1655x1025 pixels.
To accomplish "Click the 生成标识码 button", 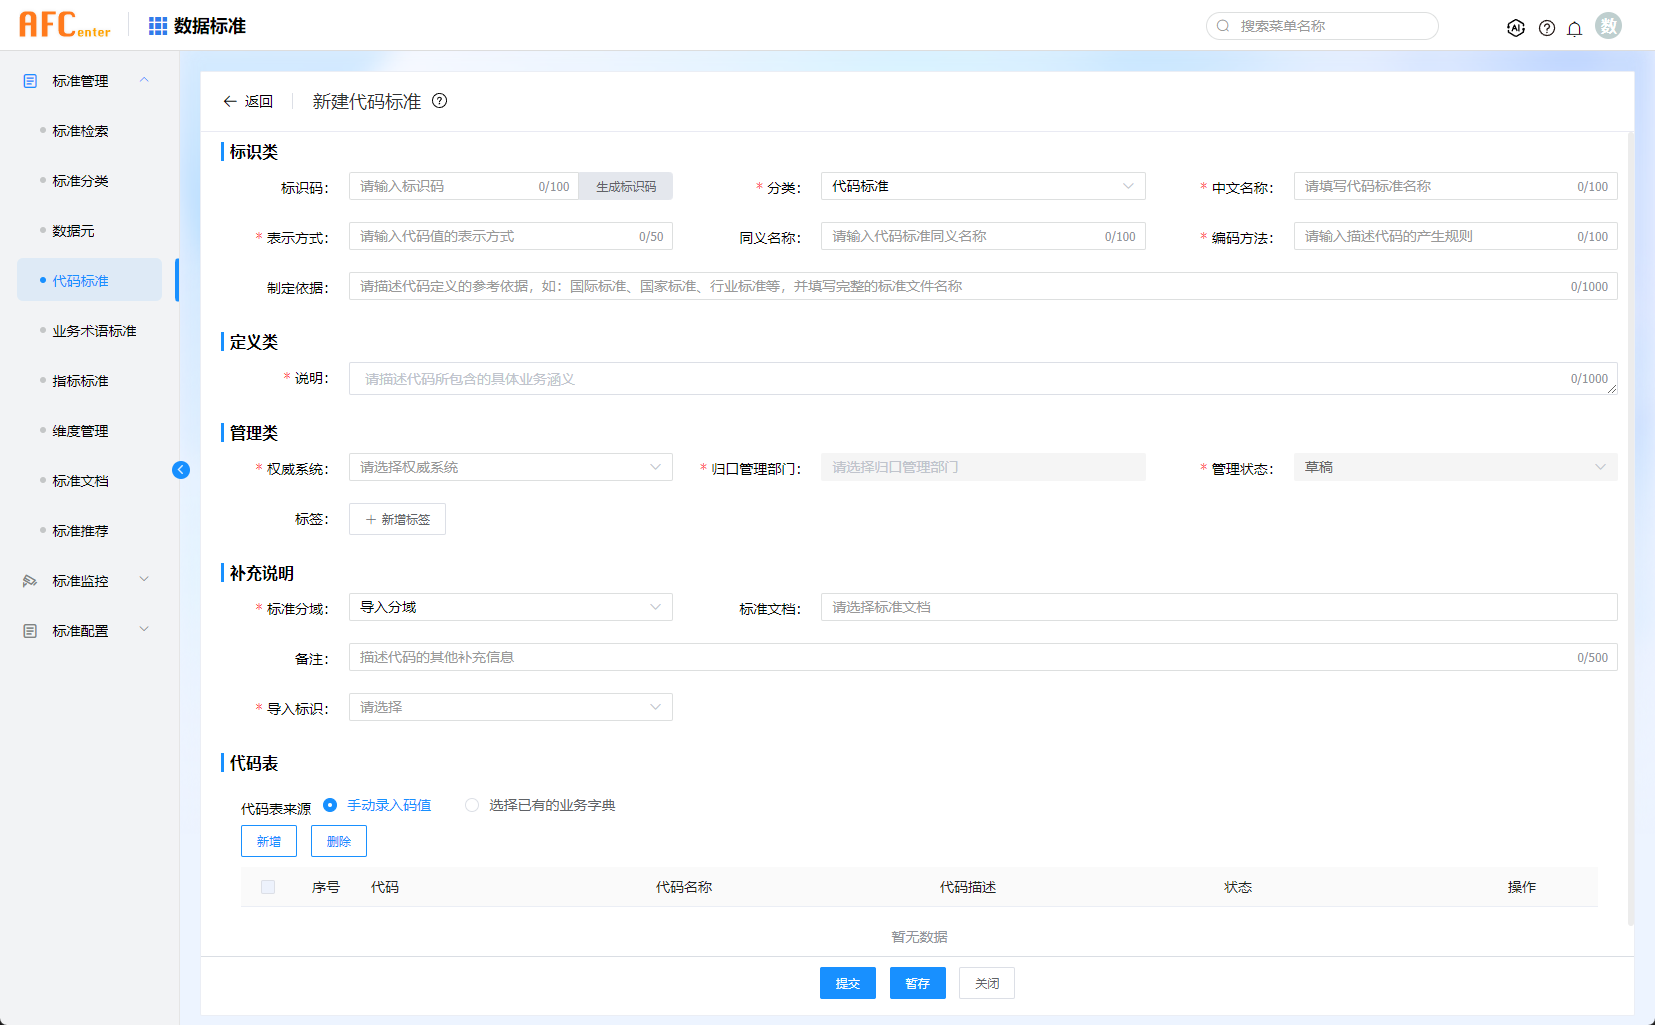I will coord(626,186).
